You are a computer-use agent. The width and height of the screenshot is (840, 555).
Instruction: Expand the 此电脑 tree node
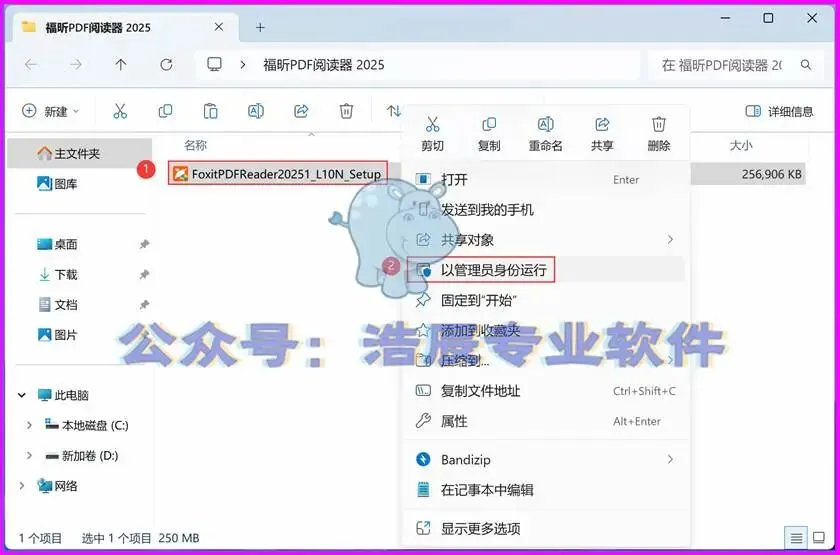coord(22,395)
